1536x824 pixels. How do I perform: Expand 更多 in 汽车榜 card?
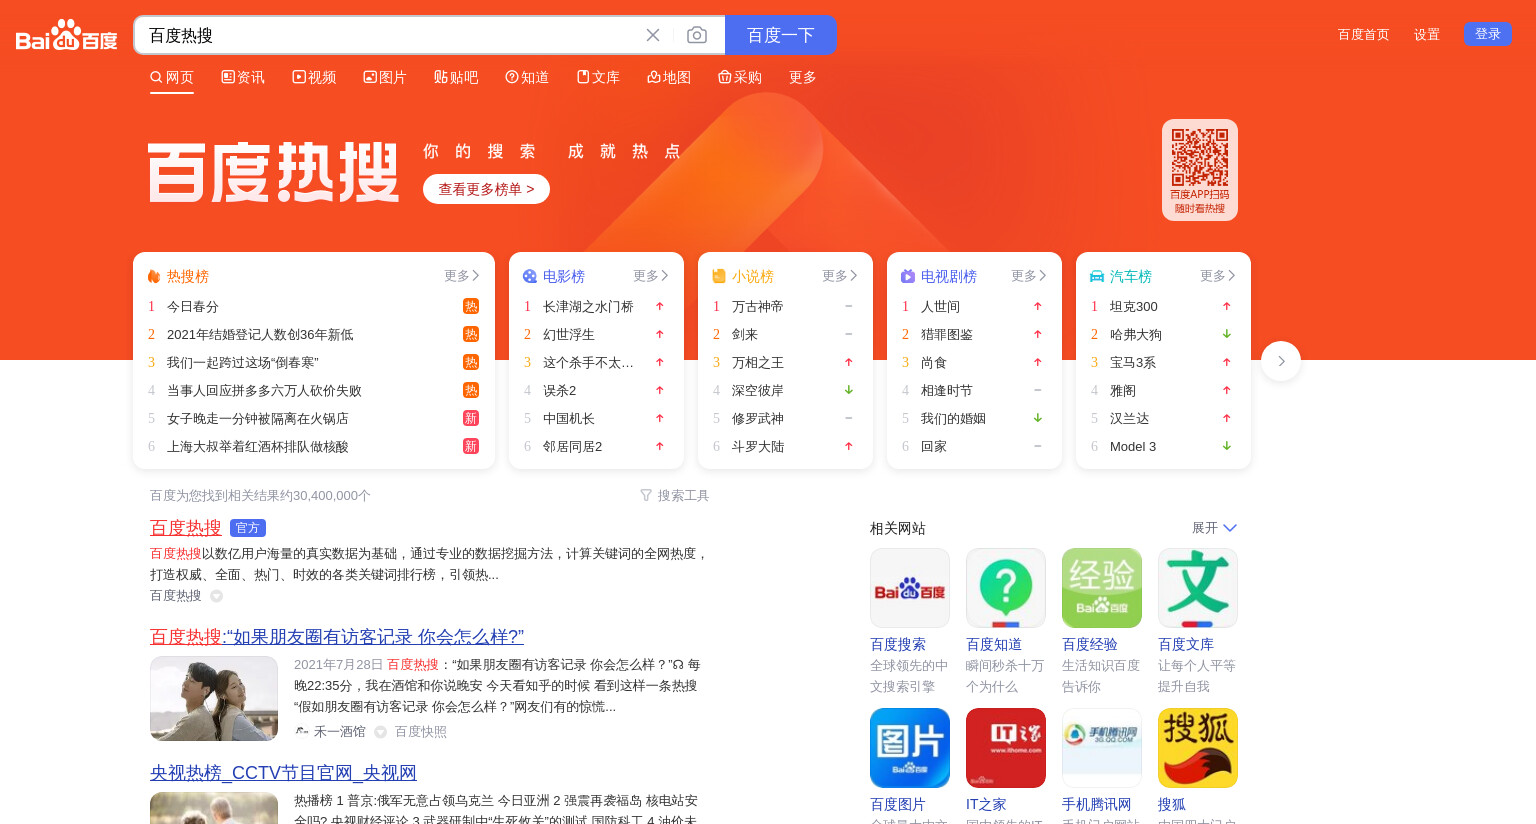(1218, 276)
